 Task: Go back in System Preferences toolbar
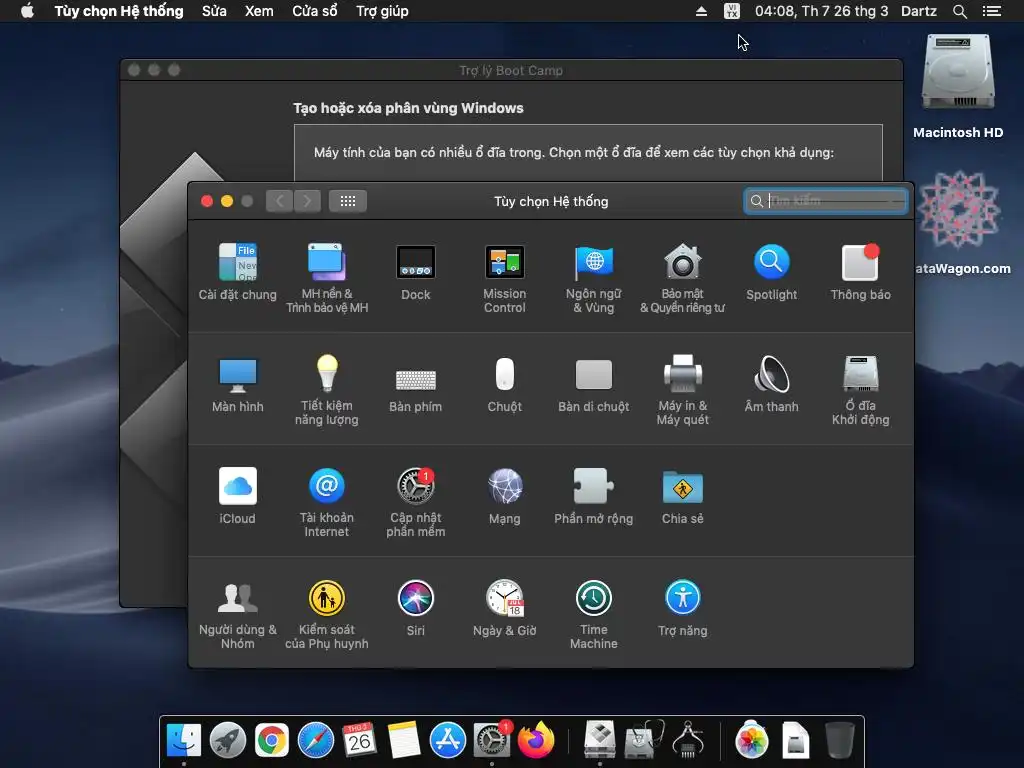point(280,201)
